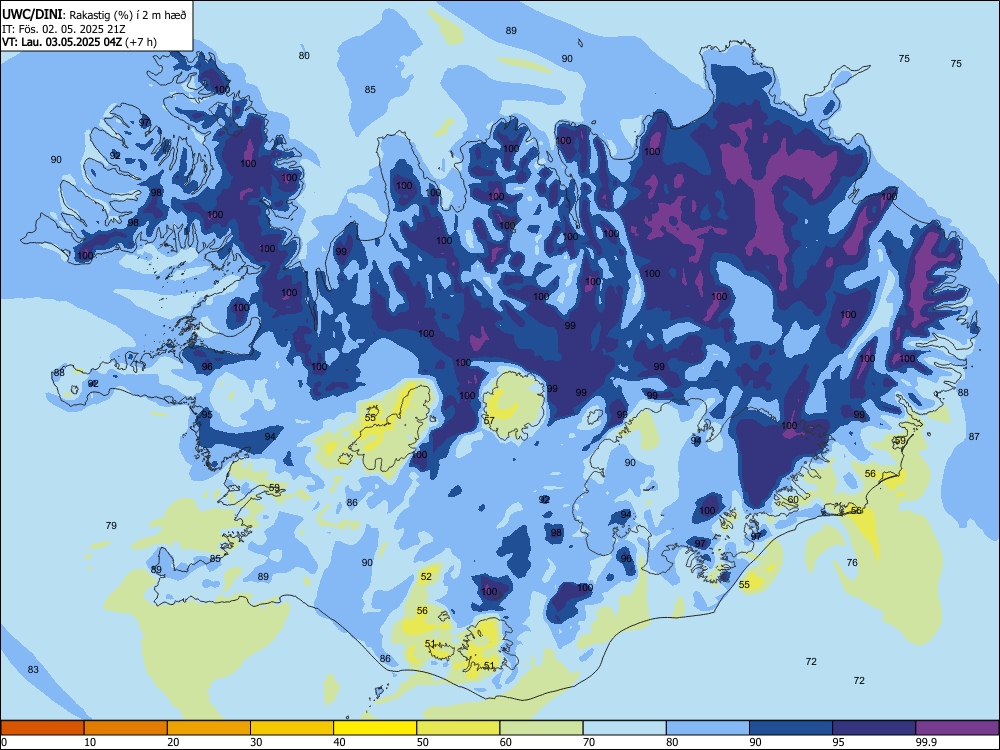Select the amber 20–30 legend color band
The image size is (1000, 750).
pos(209,728)
